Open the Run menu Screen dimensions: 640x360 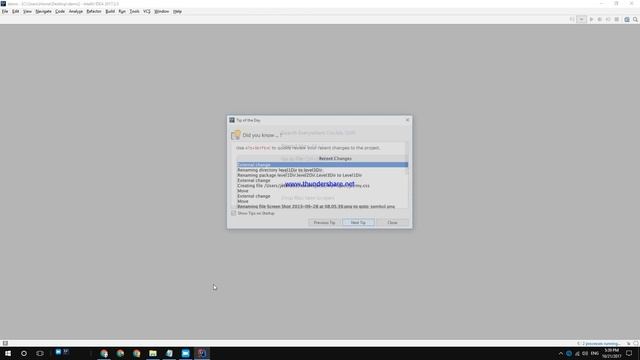pos(122,11)
